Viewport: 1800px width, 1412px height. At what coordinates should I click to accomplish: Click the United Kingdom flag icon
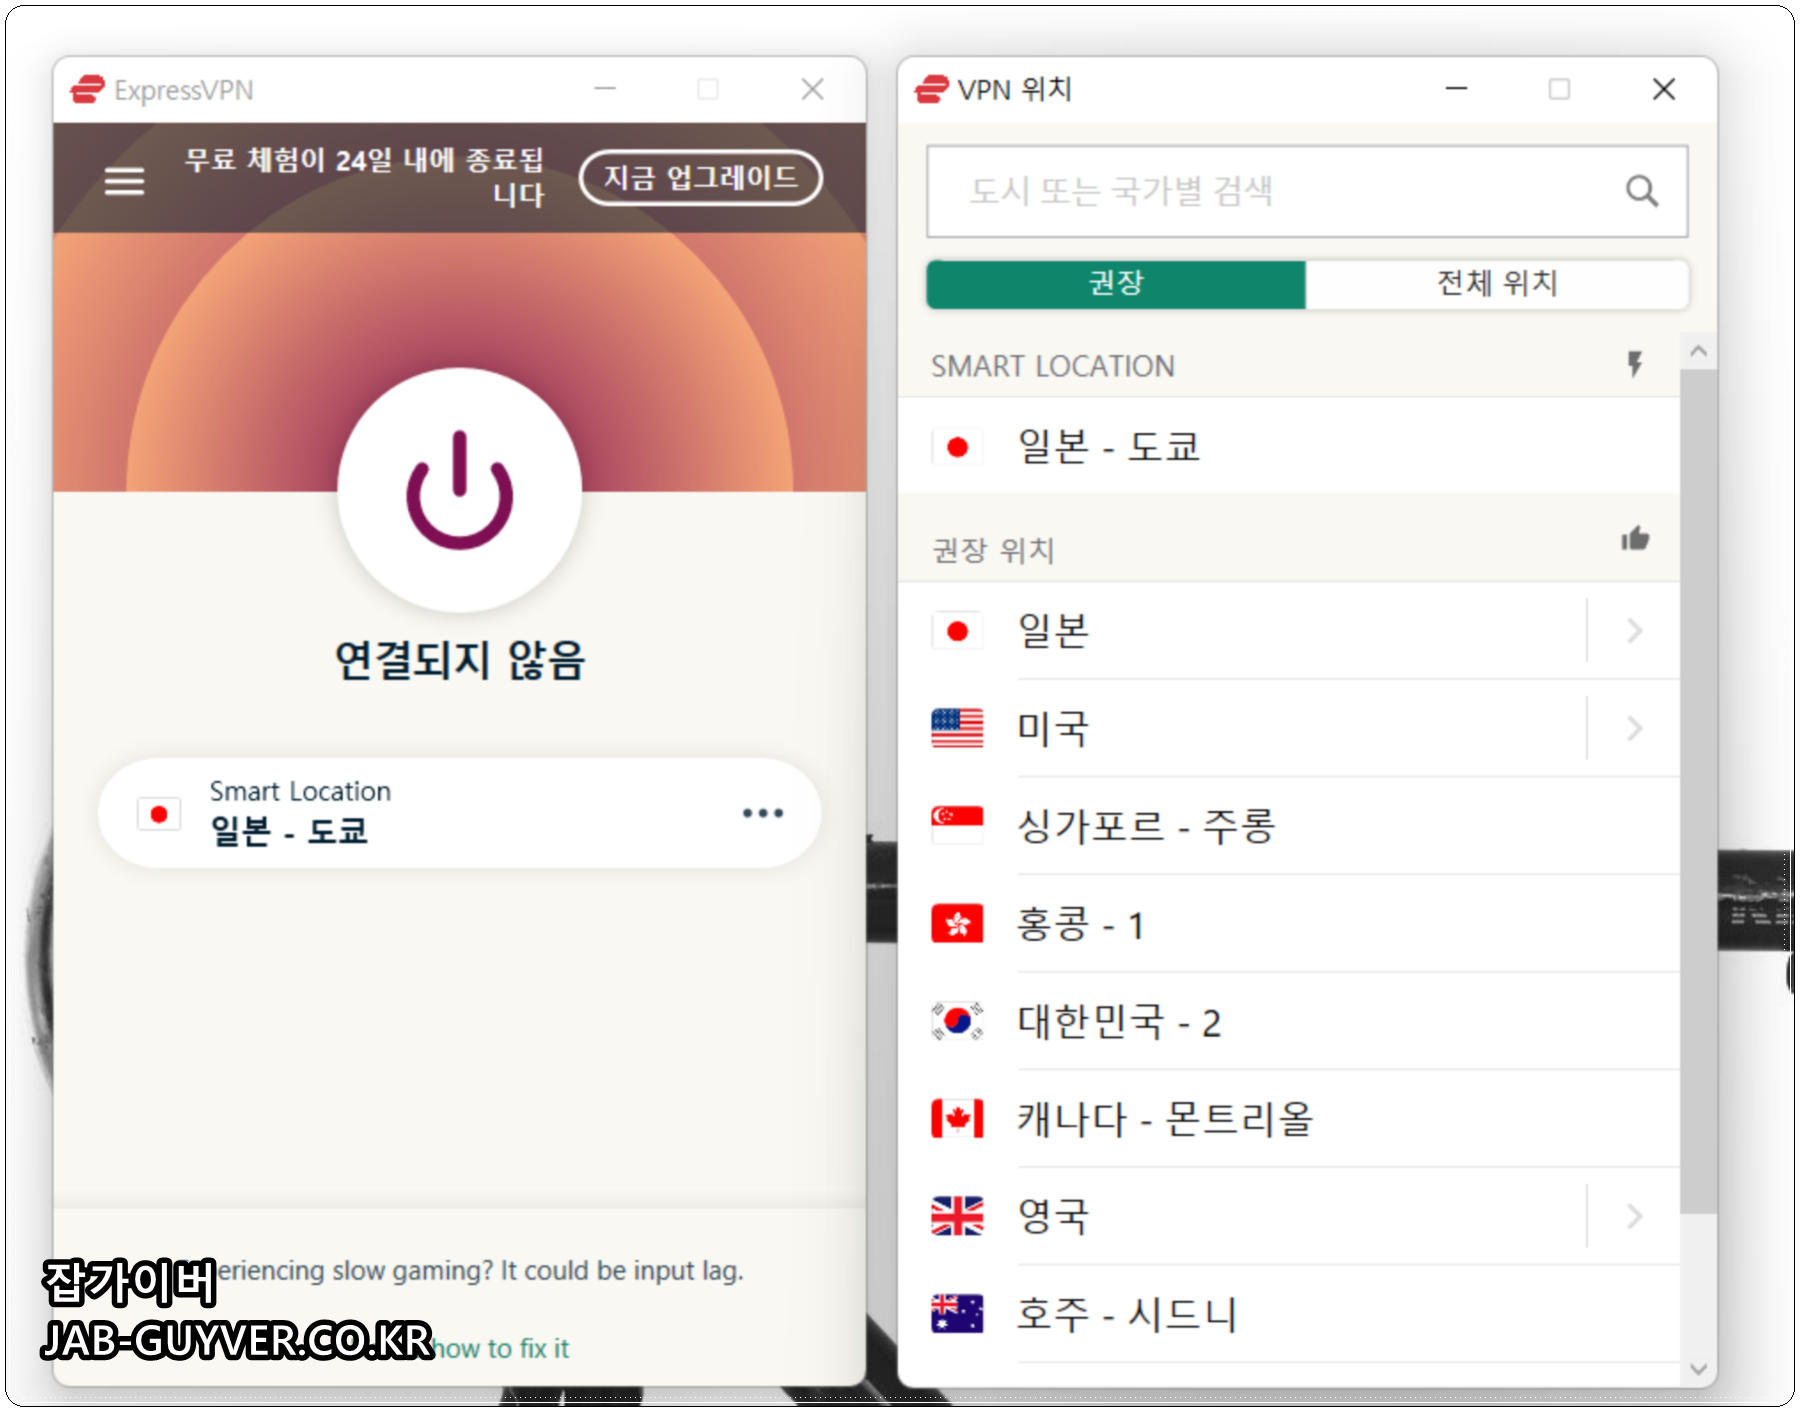[957, 1216]
